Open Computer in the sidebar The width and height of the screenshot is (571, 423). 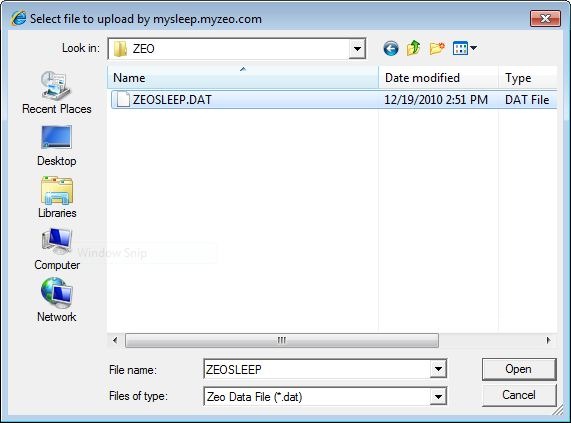coord(57,250)
